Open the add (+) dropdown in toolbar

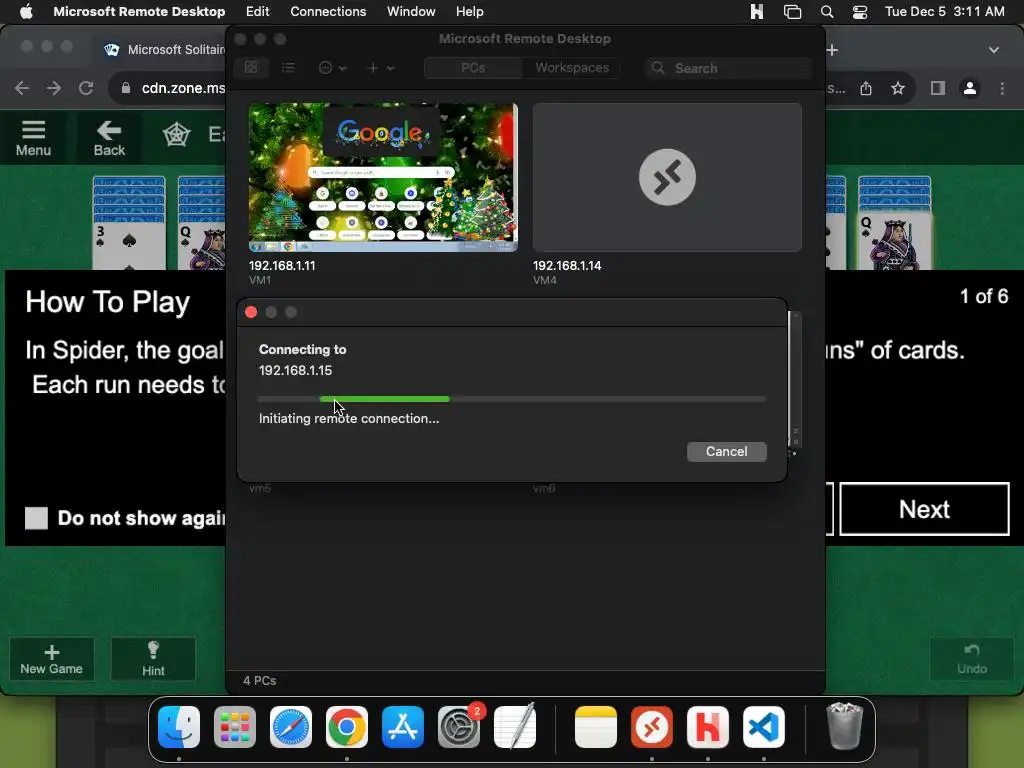tap(380, 67)
